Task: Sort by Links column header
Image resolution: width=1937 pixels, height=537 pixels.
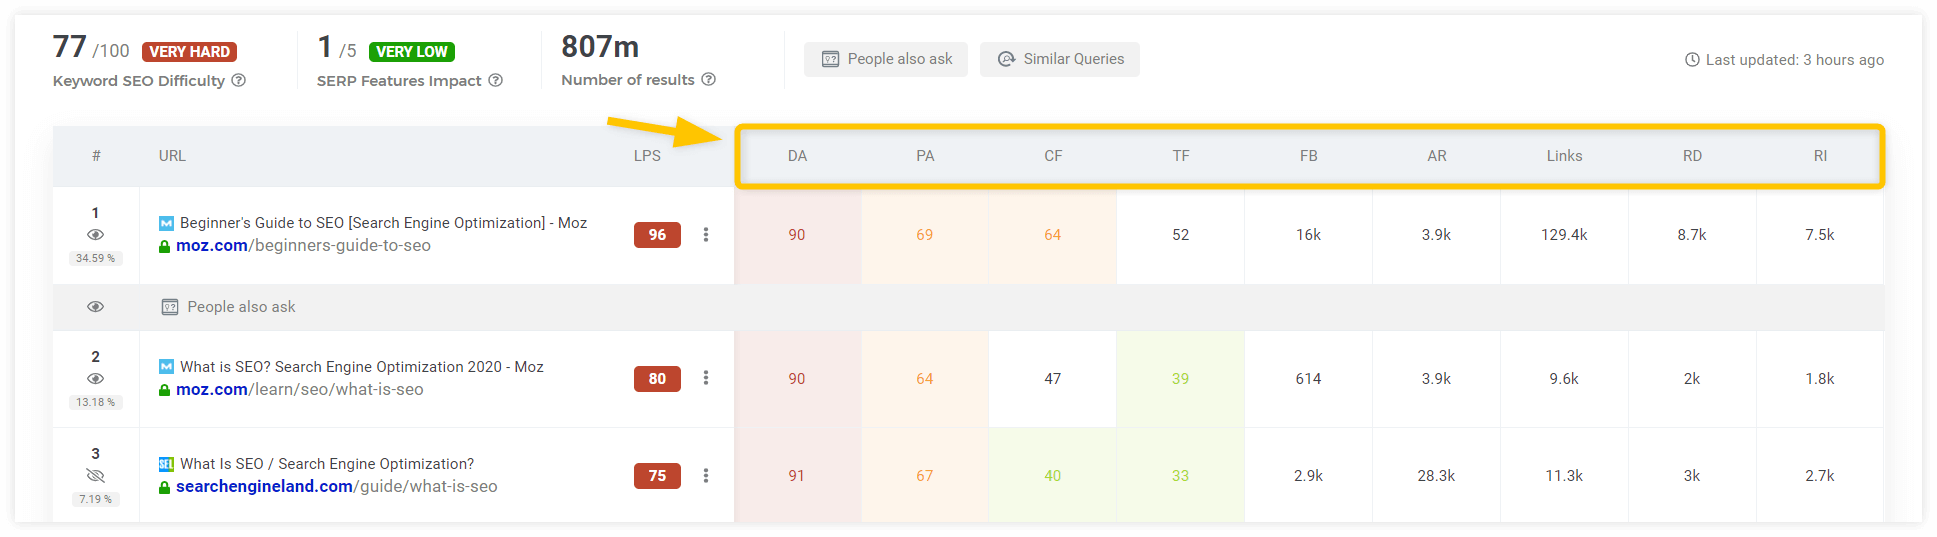Action: pyautogui.click(x=1564, y=156)
